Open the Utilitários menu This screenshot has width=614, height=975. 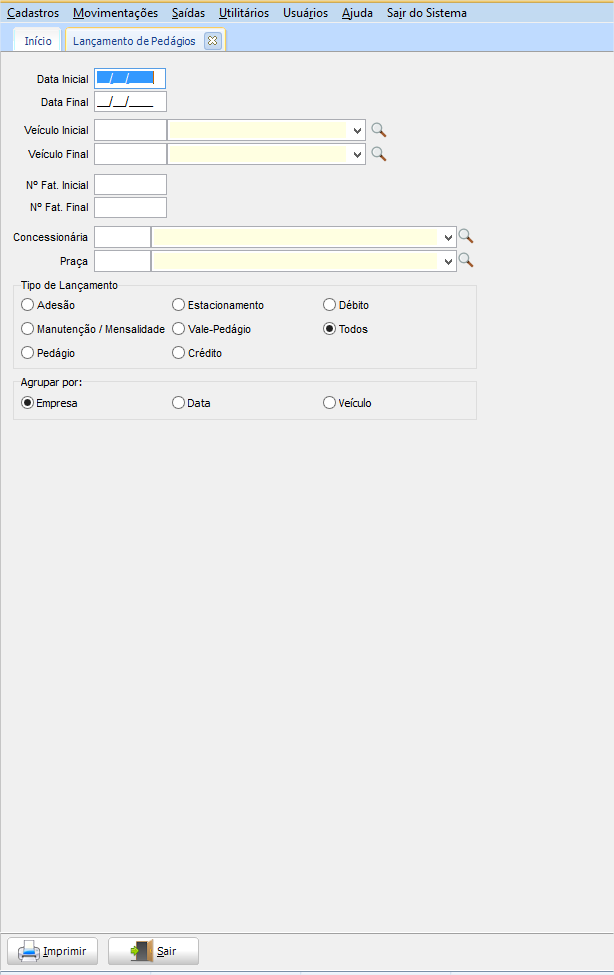(x=243, y=13)
